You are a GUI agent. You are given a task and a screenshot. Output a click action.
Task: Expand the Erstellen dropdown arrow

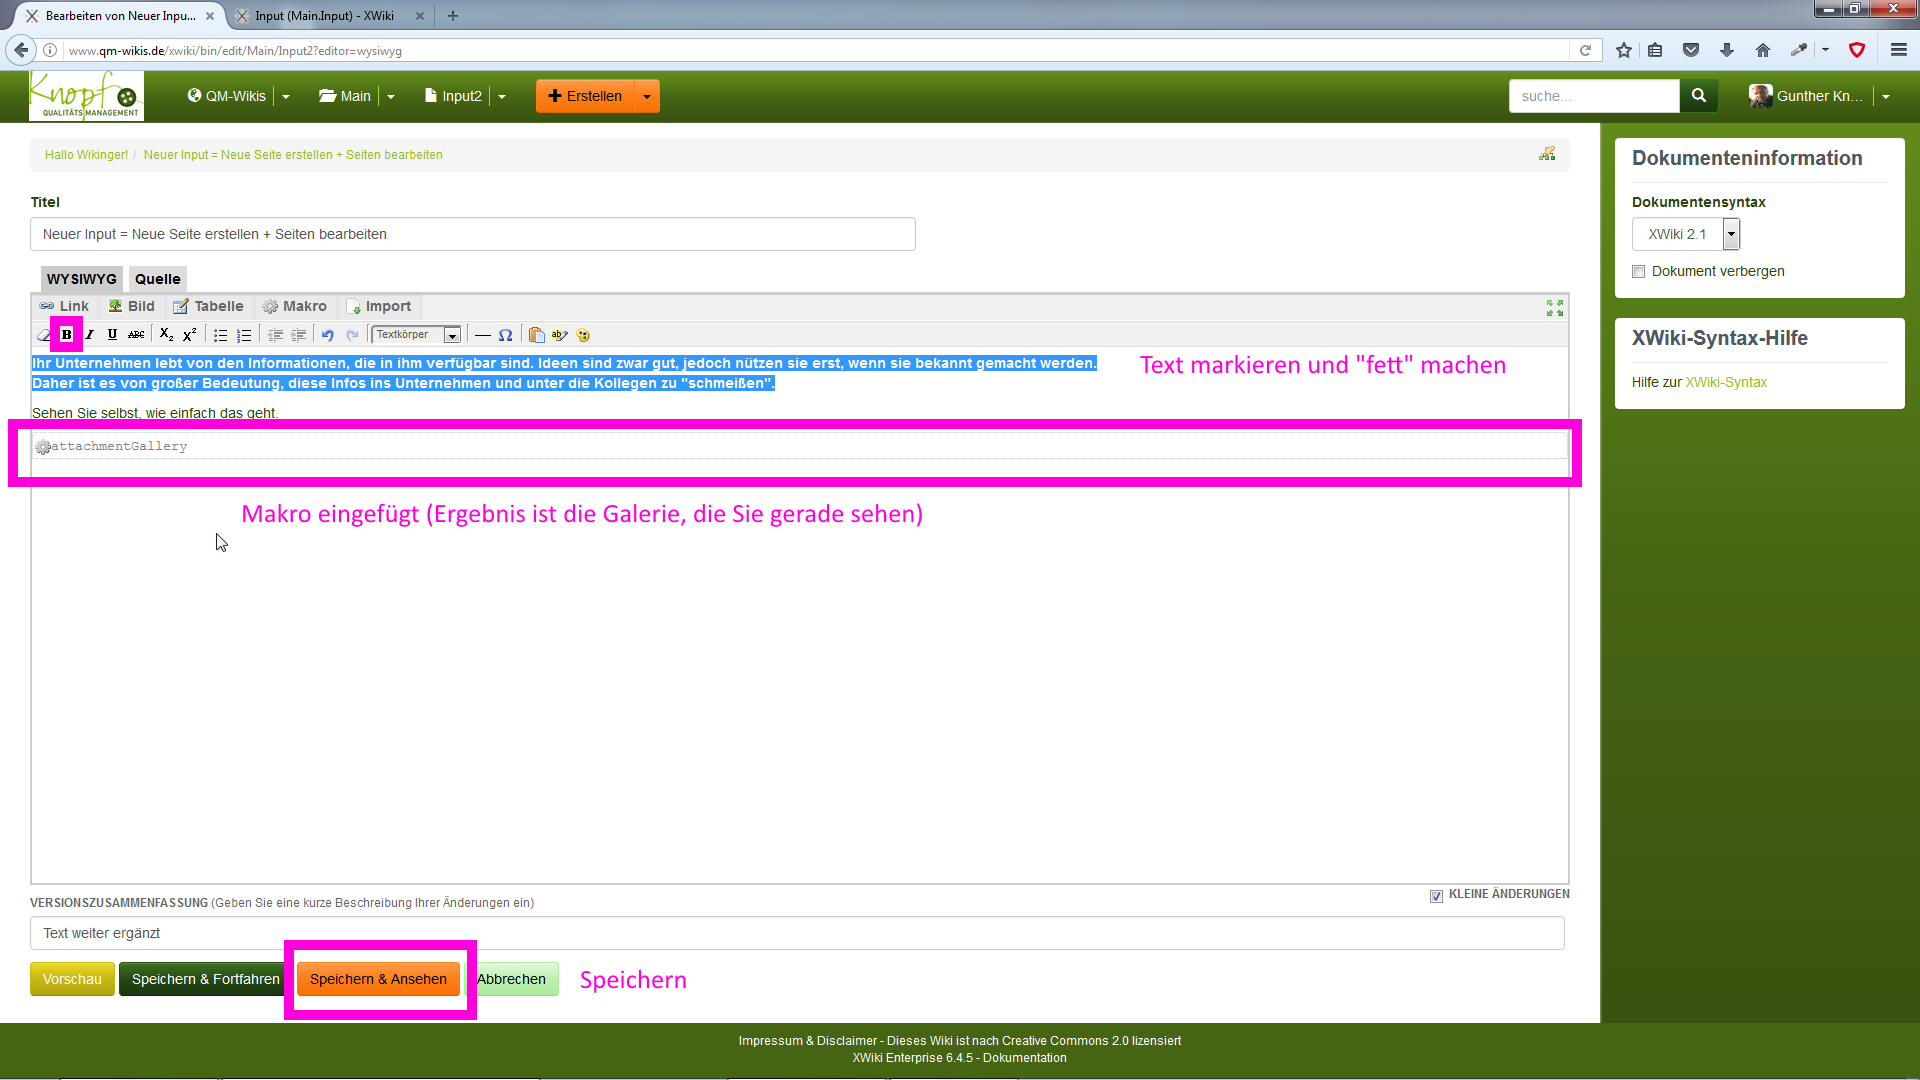[647, 97]
